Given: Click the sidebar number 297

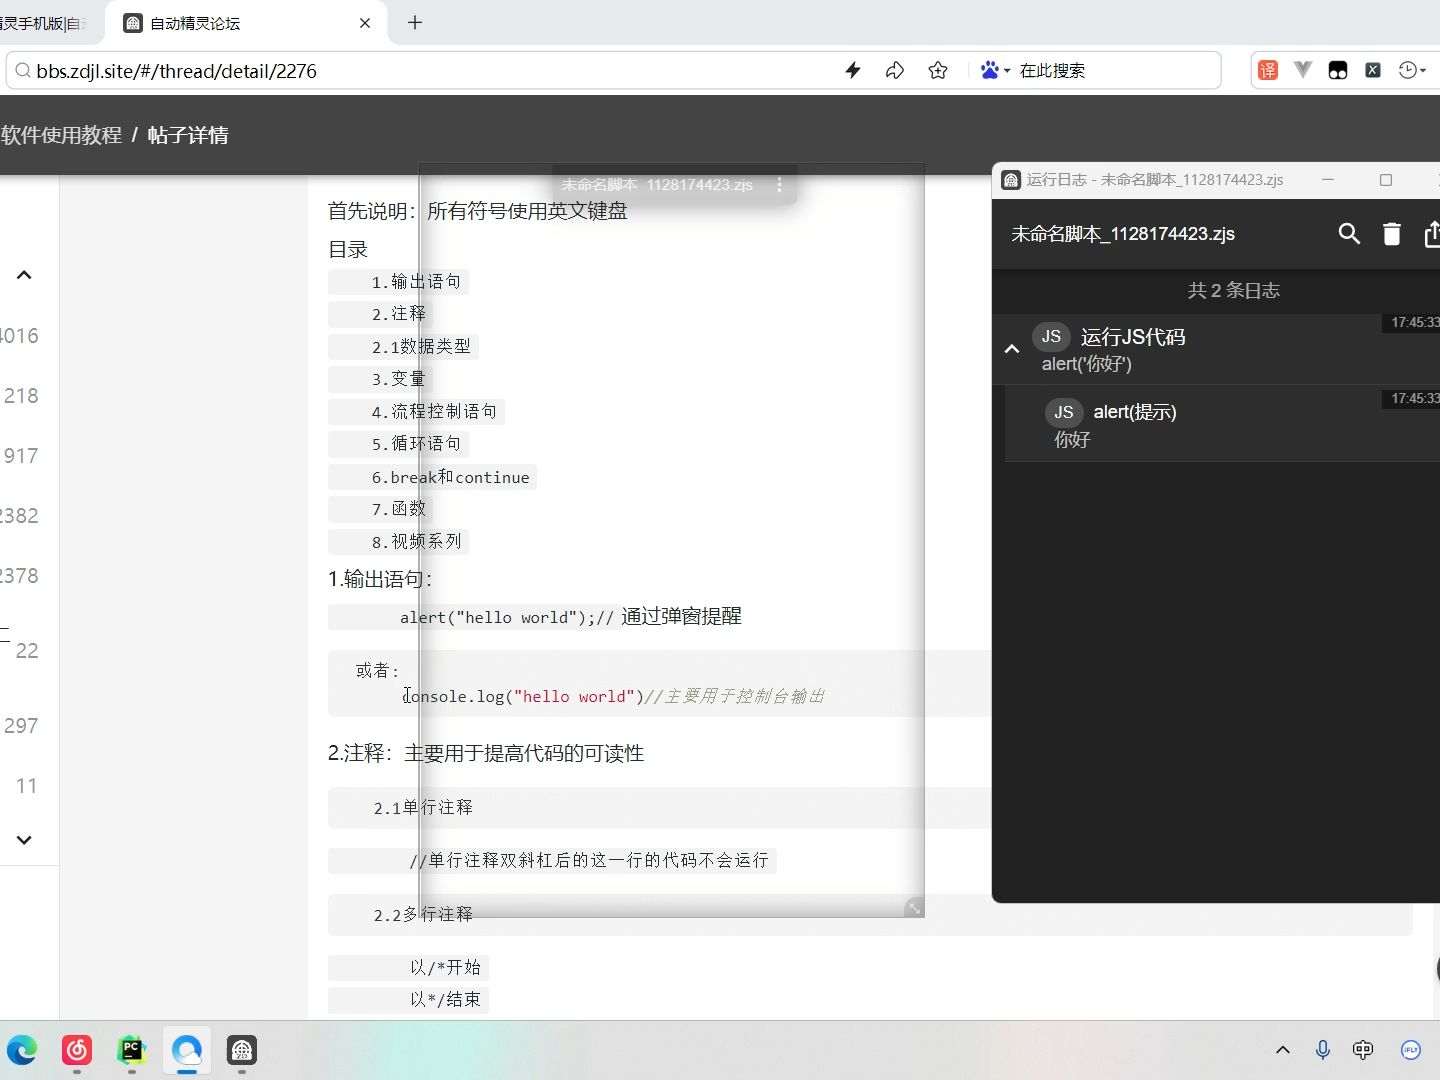Looking at the screenshot, I should click(20, 726).
